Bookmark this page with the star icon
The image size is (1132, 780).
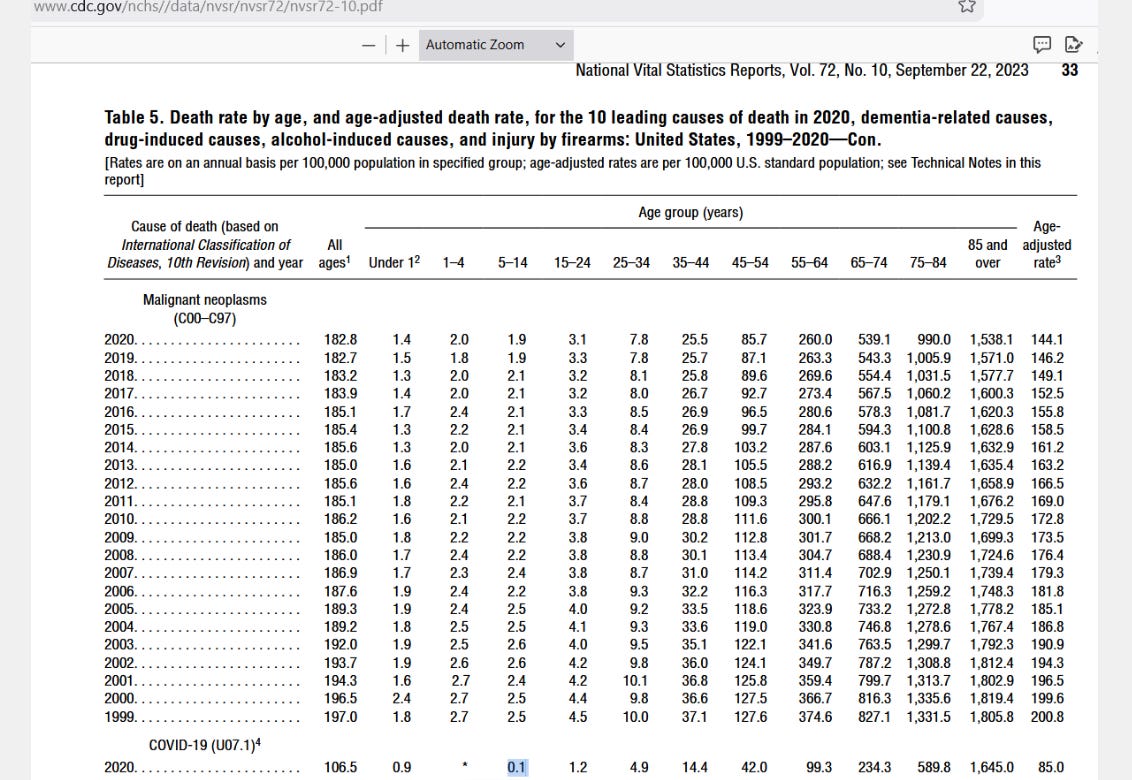[967, 6]
